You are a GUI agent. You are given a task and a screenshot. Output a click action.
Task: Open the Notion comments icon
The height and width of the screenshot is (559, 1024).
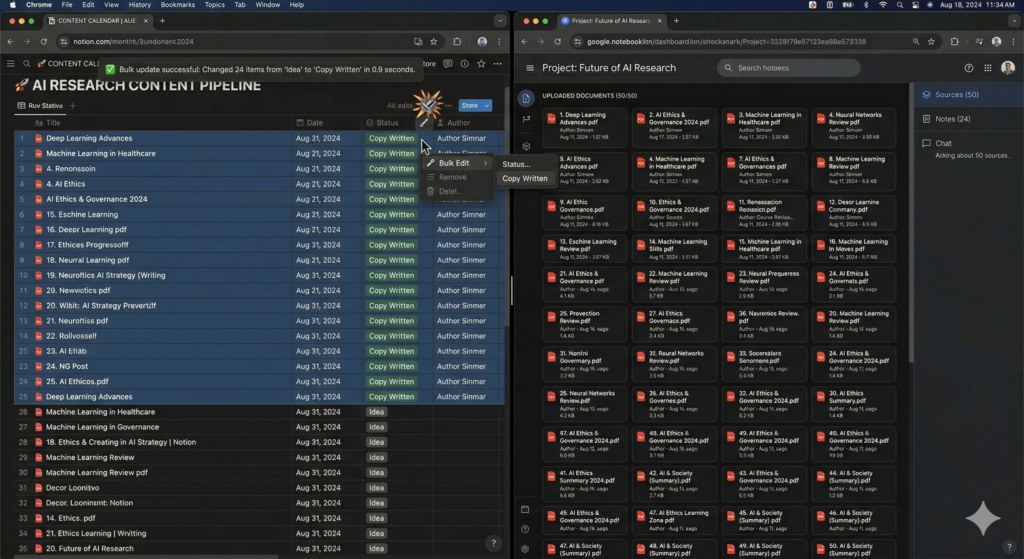click(447, 63)
